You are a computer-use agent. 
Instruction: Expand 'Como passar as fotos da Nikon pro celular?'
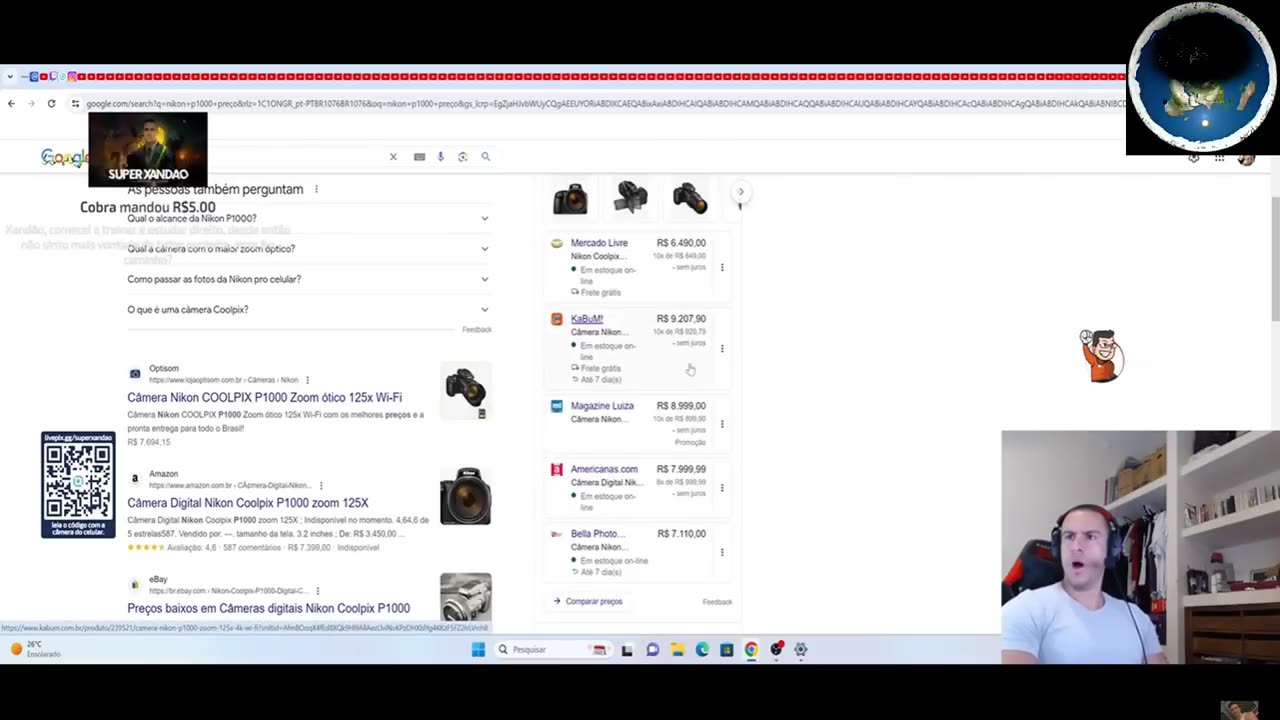308,279
